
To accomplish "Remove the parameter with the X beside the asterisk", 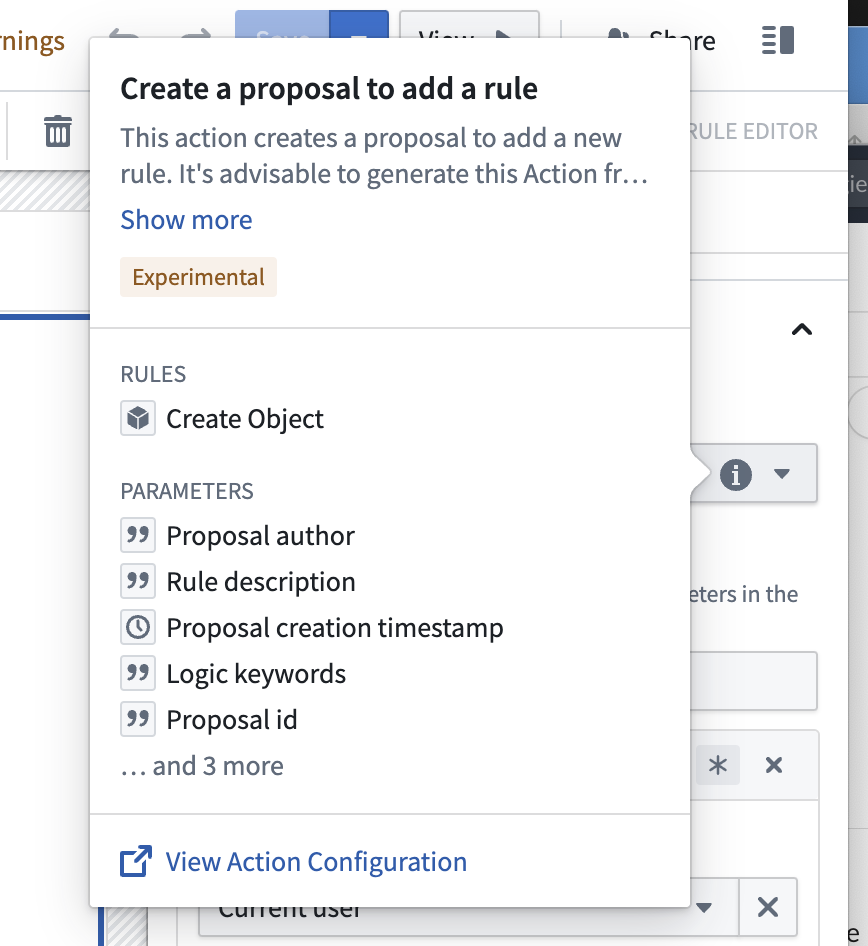I will point(774,765).
